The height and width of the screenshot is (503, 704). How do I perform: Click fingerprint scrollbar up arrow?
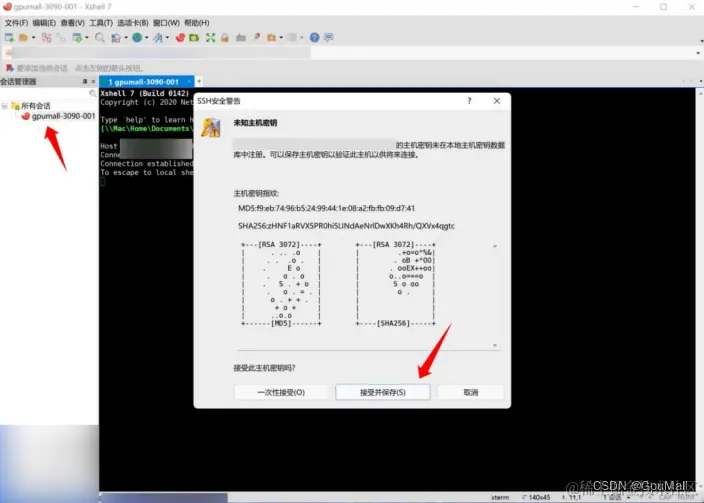coord(495,247)
